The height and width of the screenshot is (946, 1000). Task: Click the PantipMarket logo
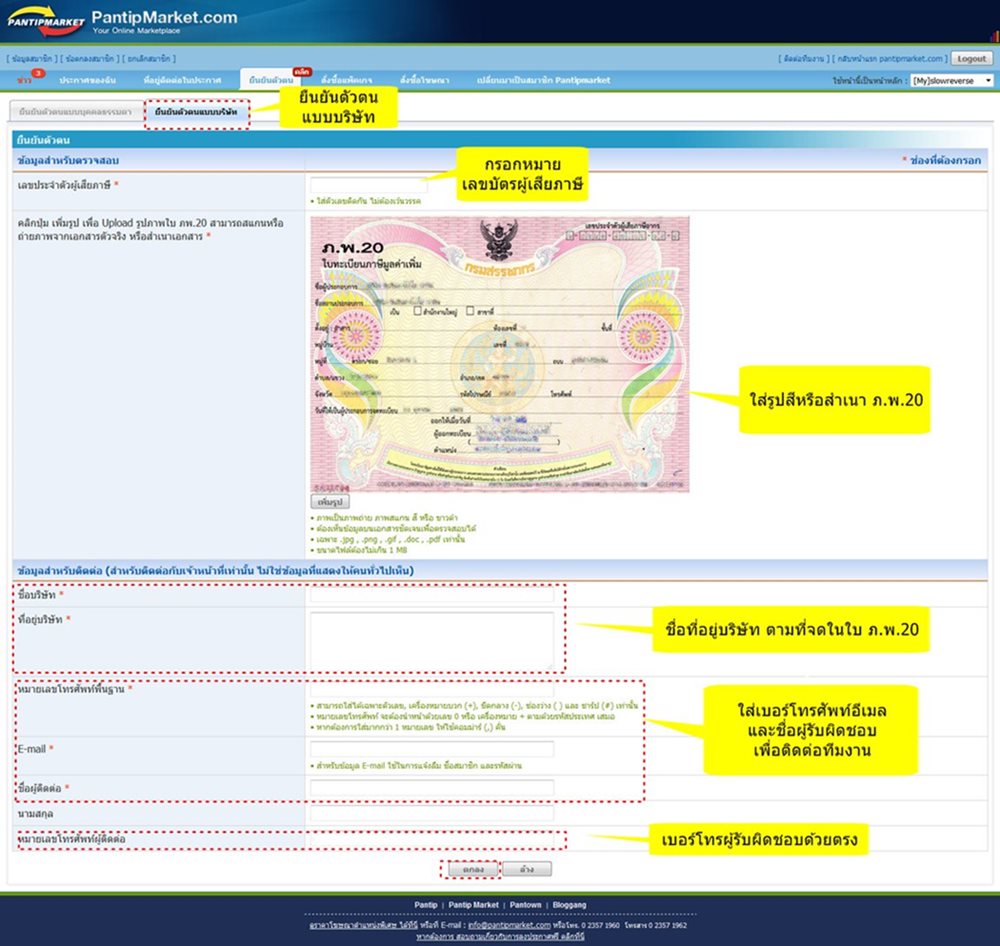click(122, 22)
